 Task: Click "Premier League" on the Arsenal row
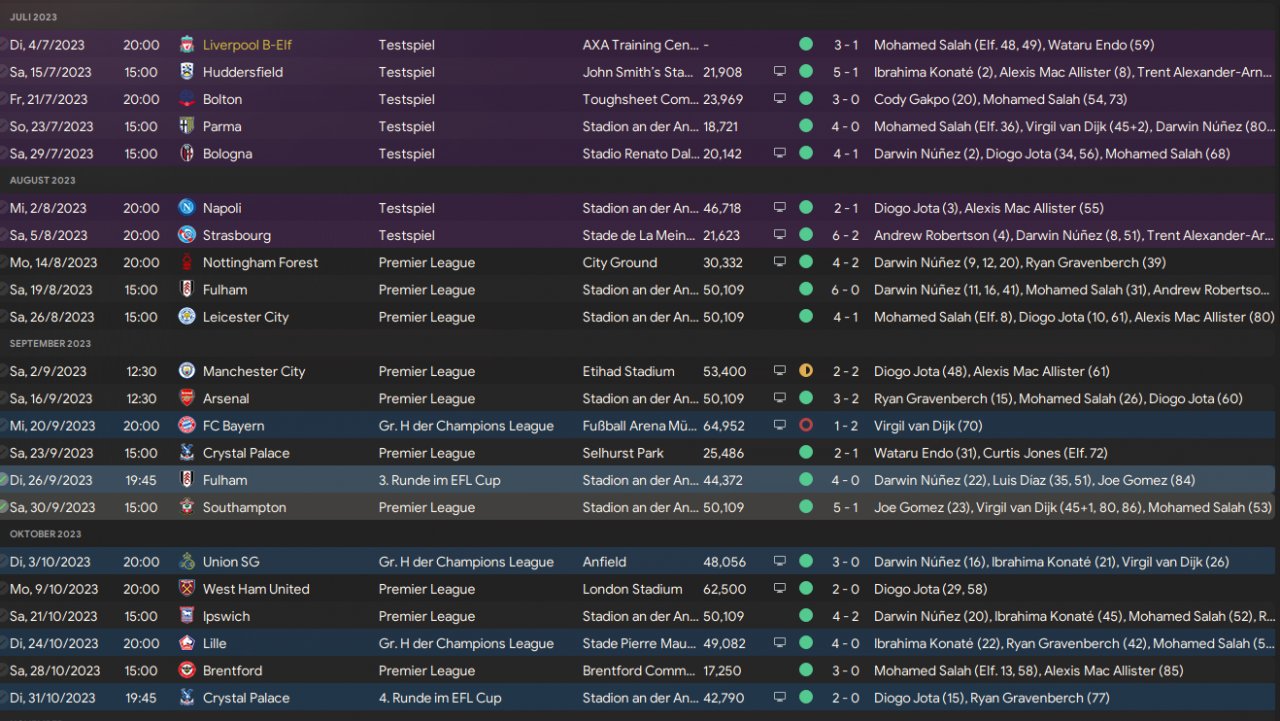click(427, 398)
